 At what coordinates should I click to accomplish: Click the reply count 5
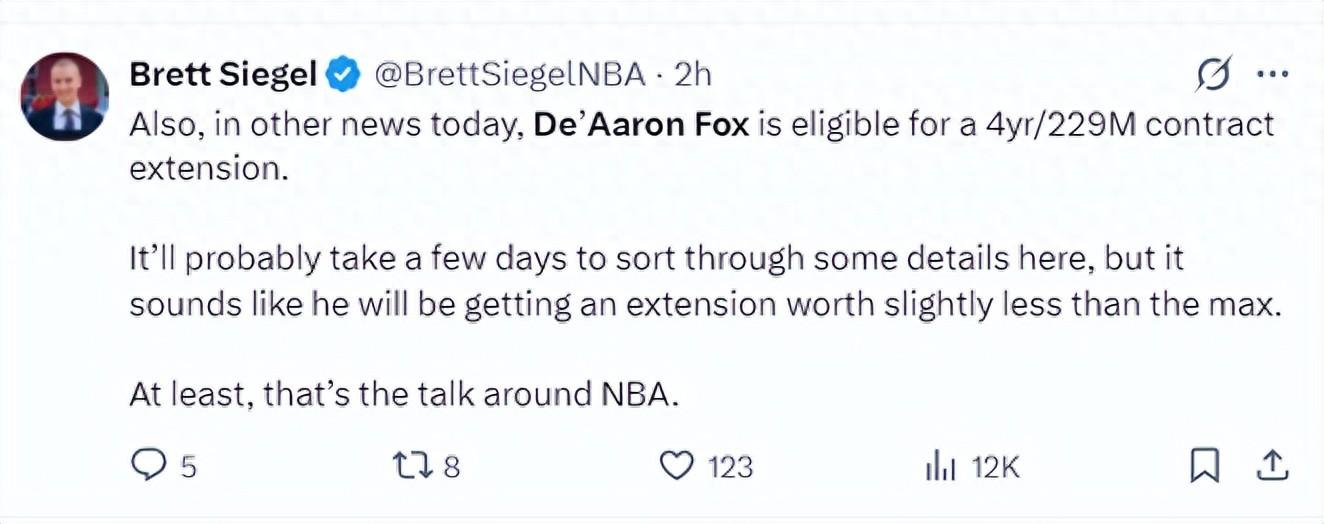coord(188,466)
